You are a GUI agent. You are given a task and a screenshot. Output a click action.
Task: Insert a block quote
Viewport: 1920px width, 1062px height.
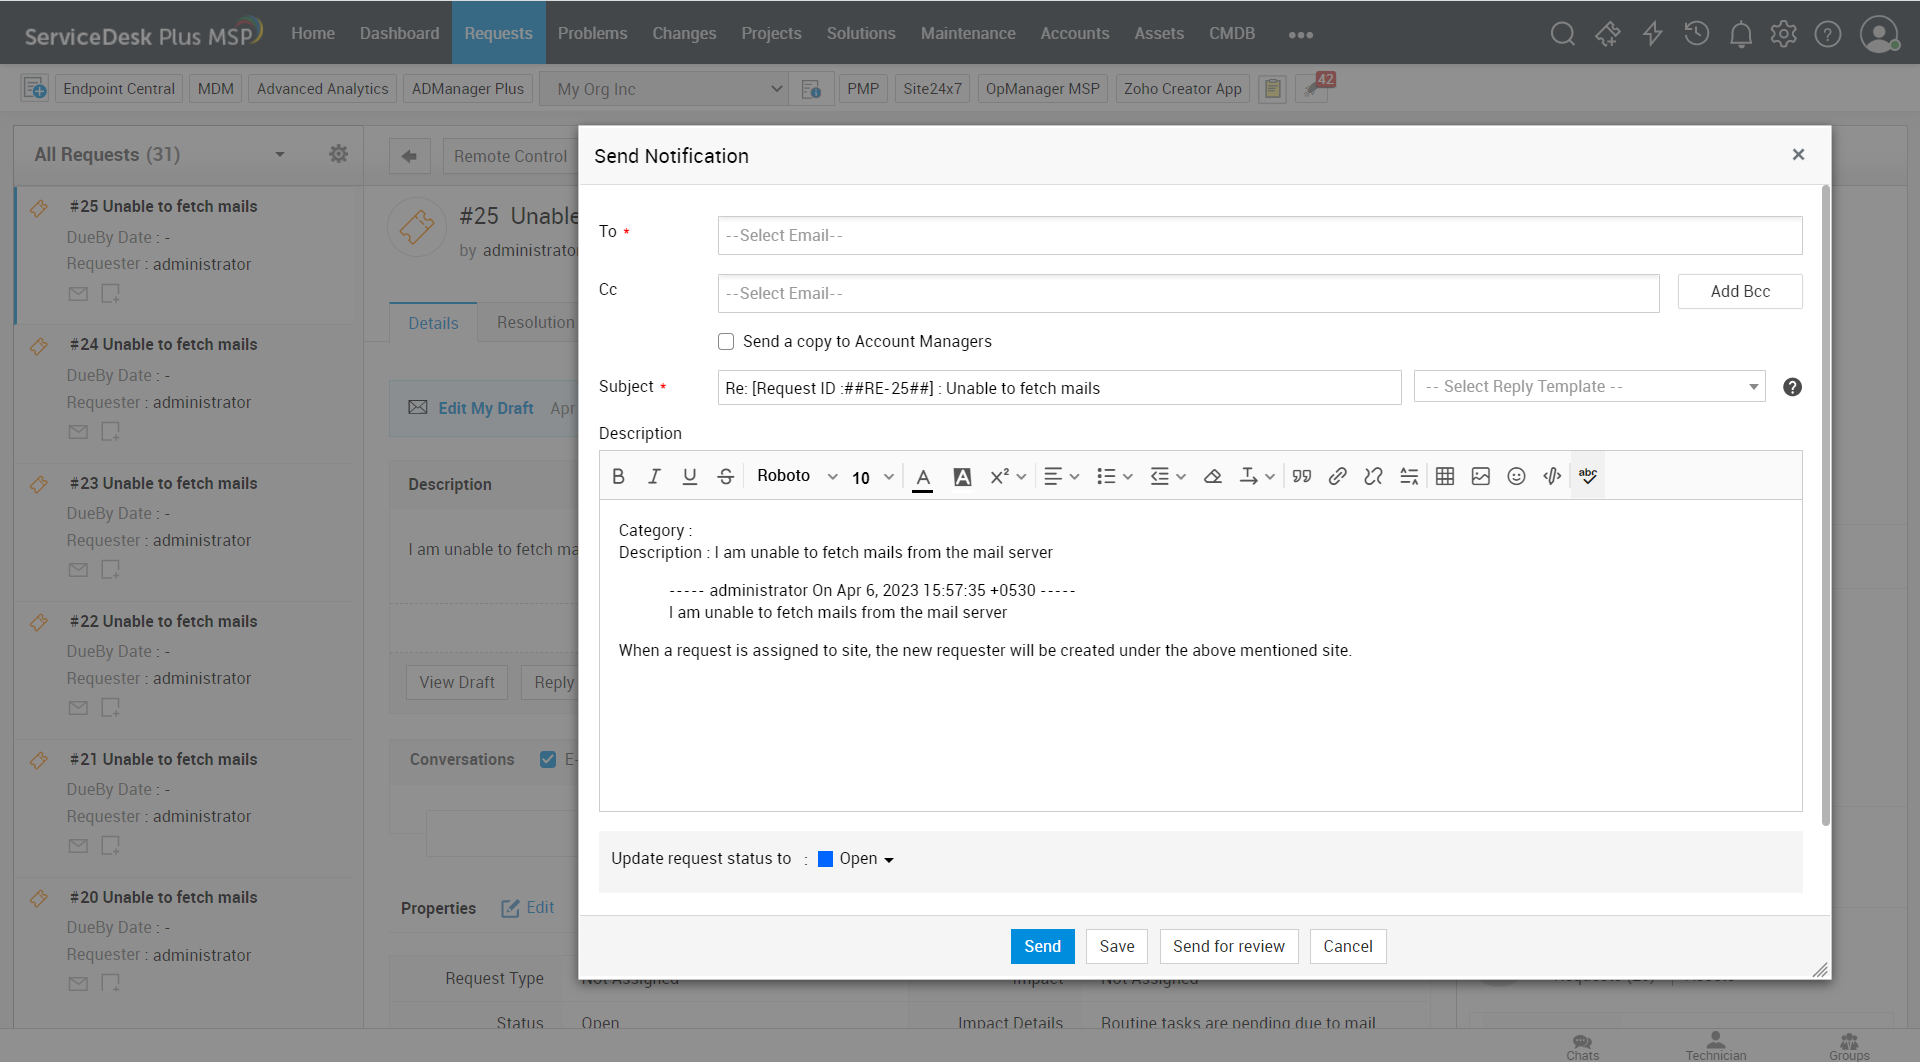pyautogui.click(x=1301, y=476)
